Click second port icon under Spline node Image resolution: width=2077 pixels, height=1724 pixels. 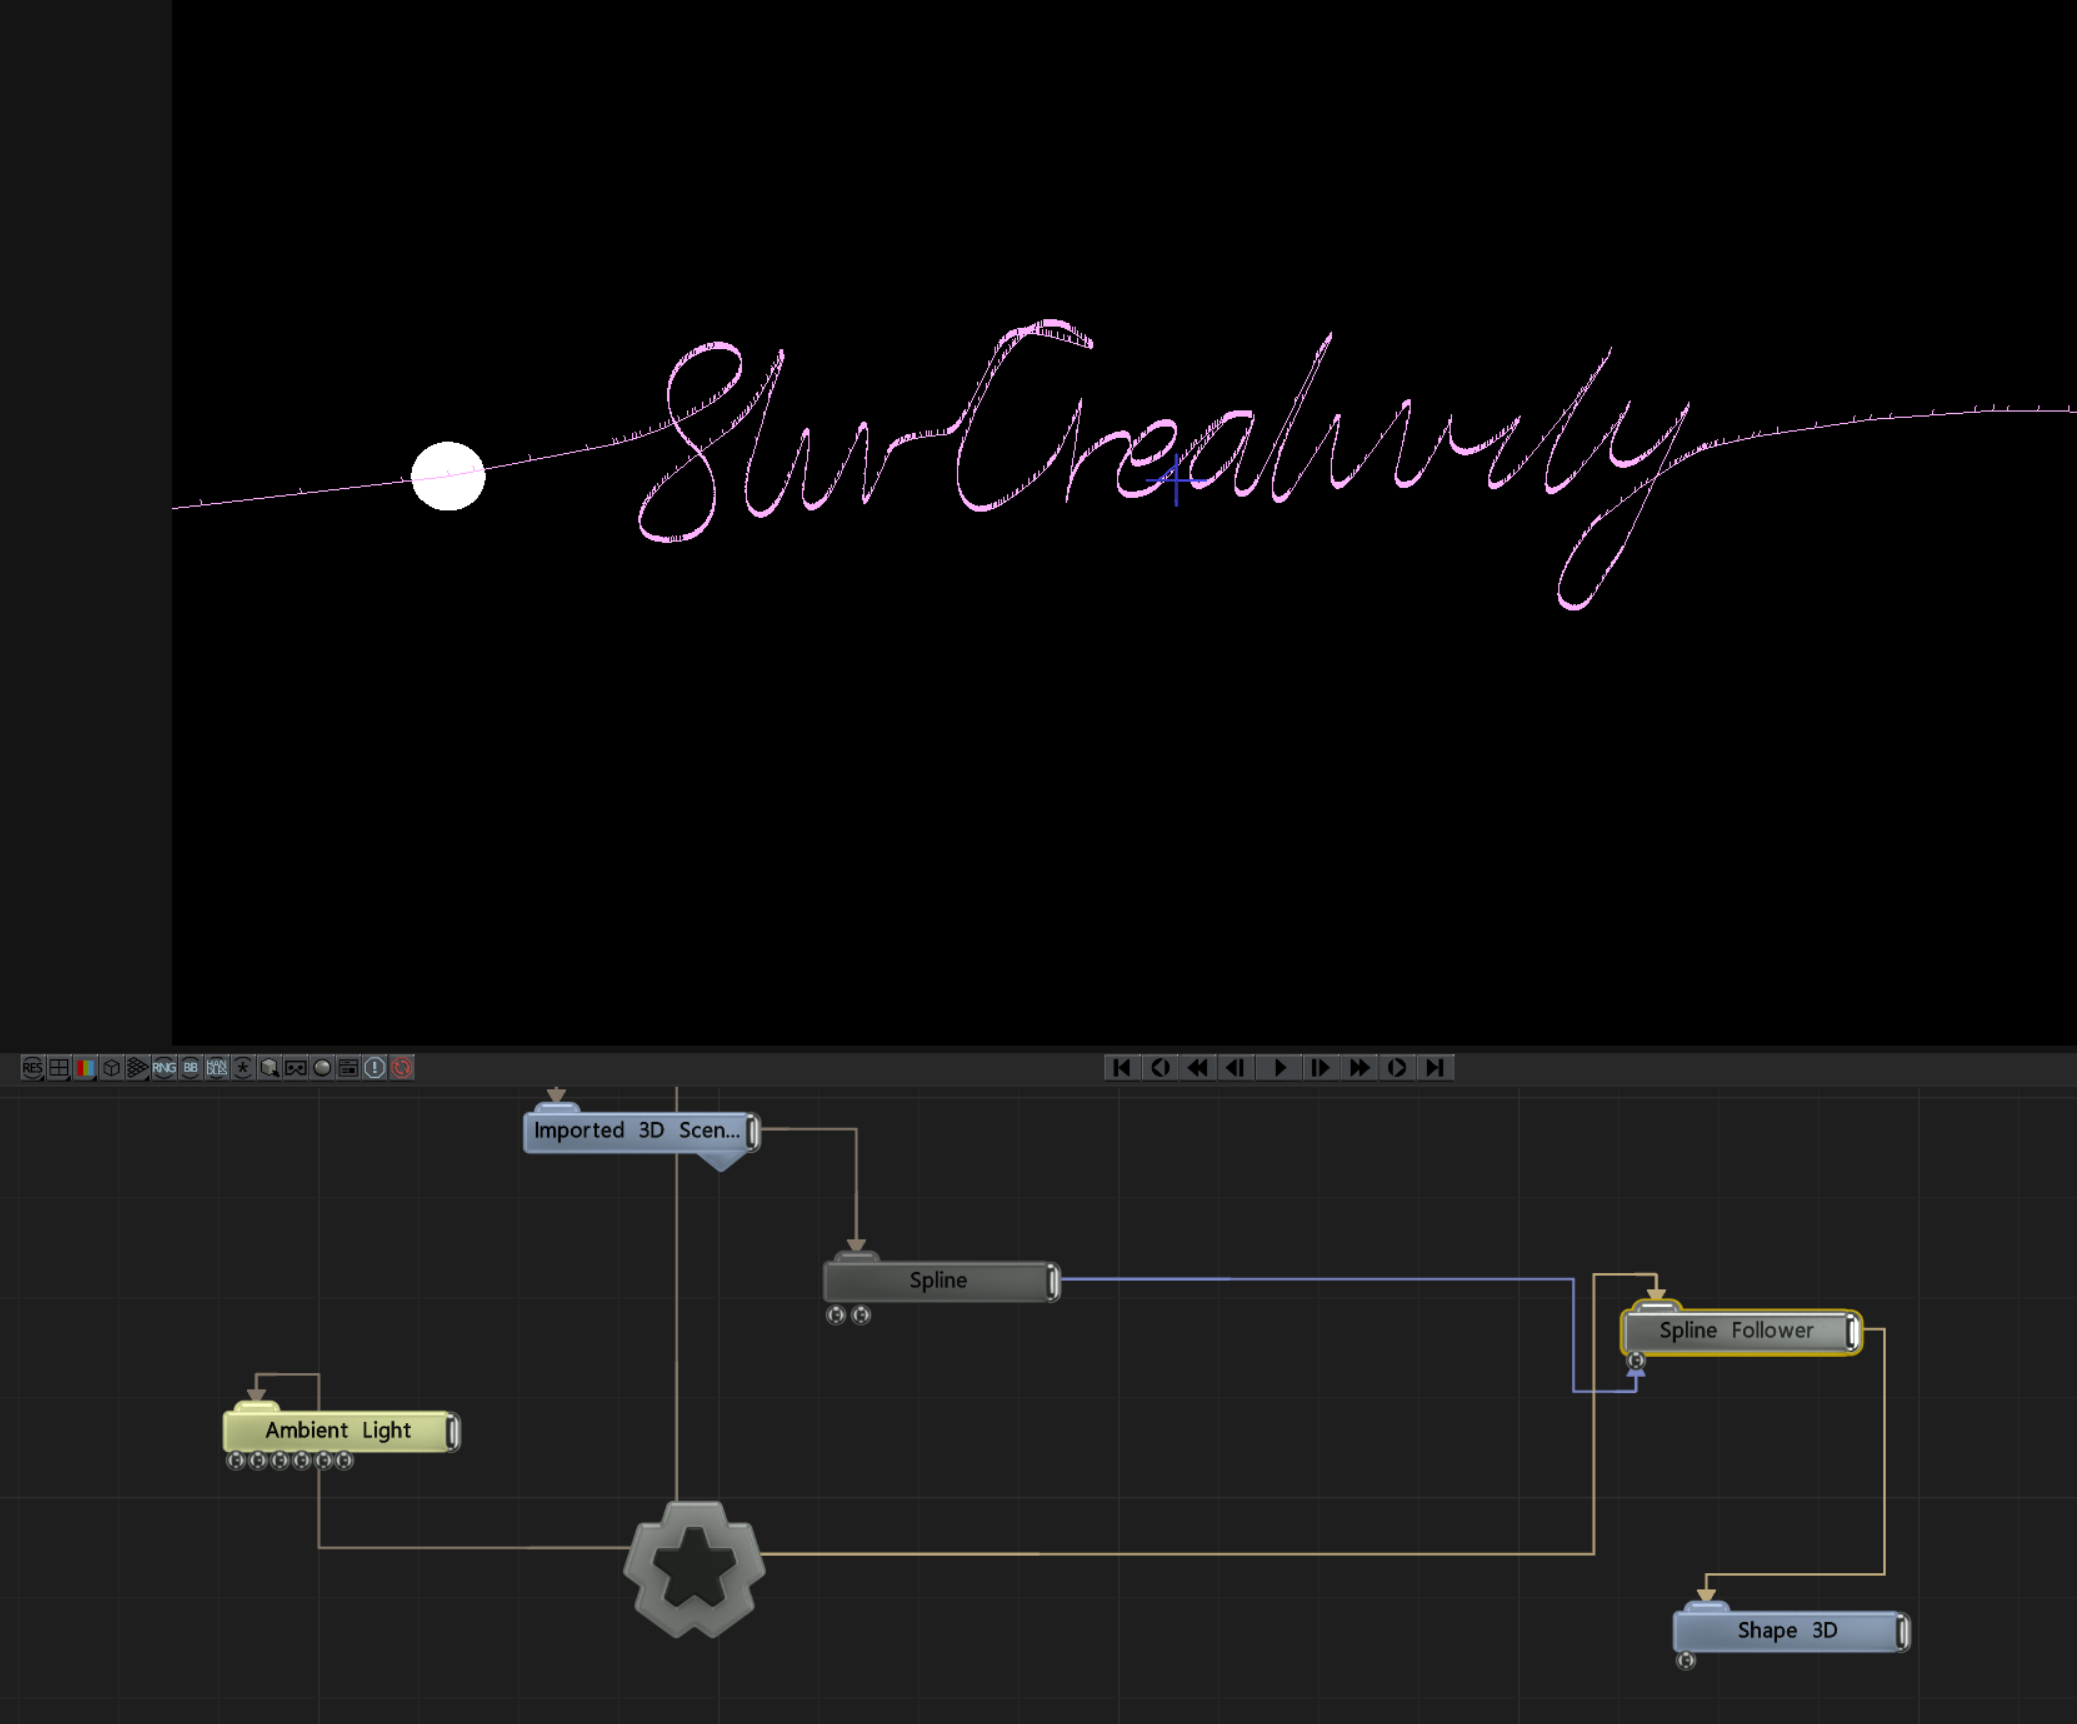(860, 1315)
